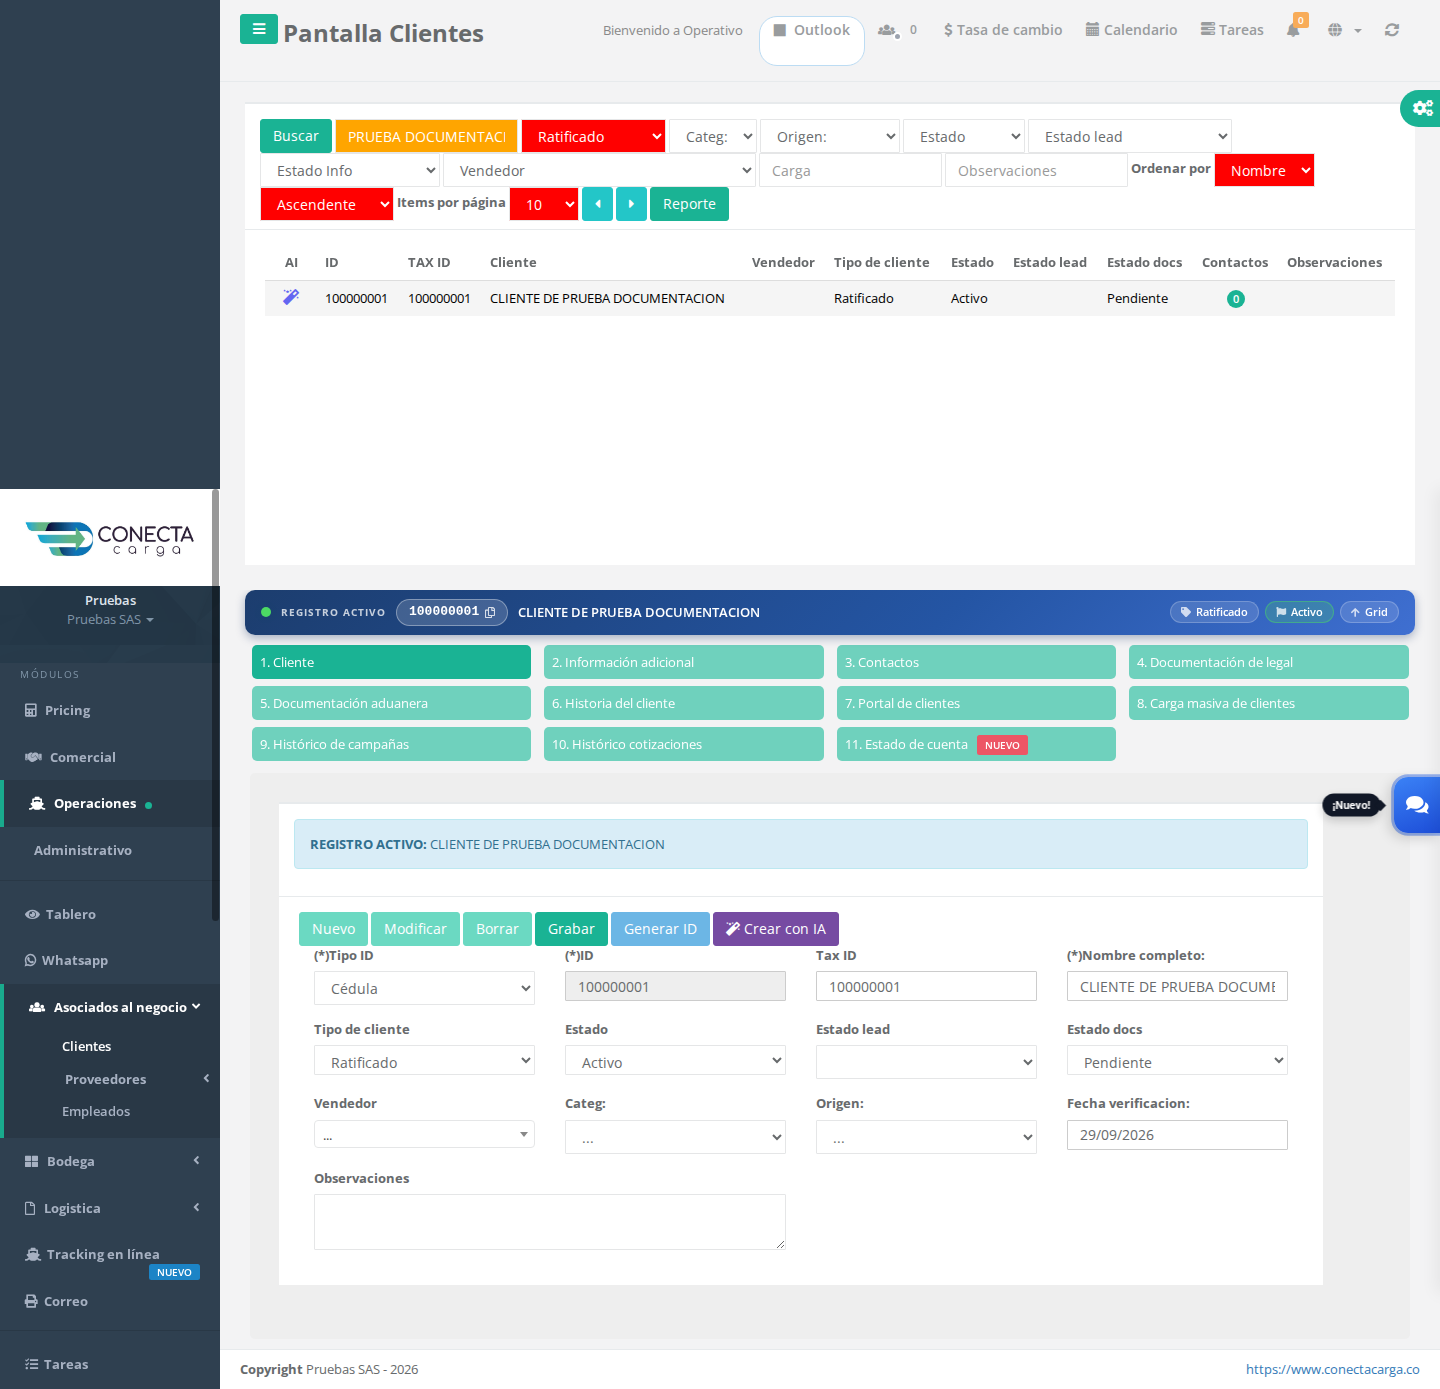Click the Reporte button
Image resolution: width=1440 pixels, height=1389 pixels.
(689, 204)
